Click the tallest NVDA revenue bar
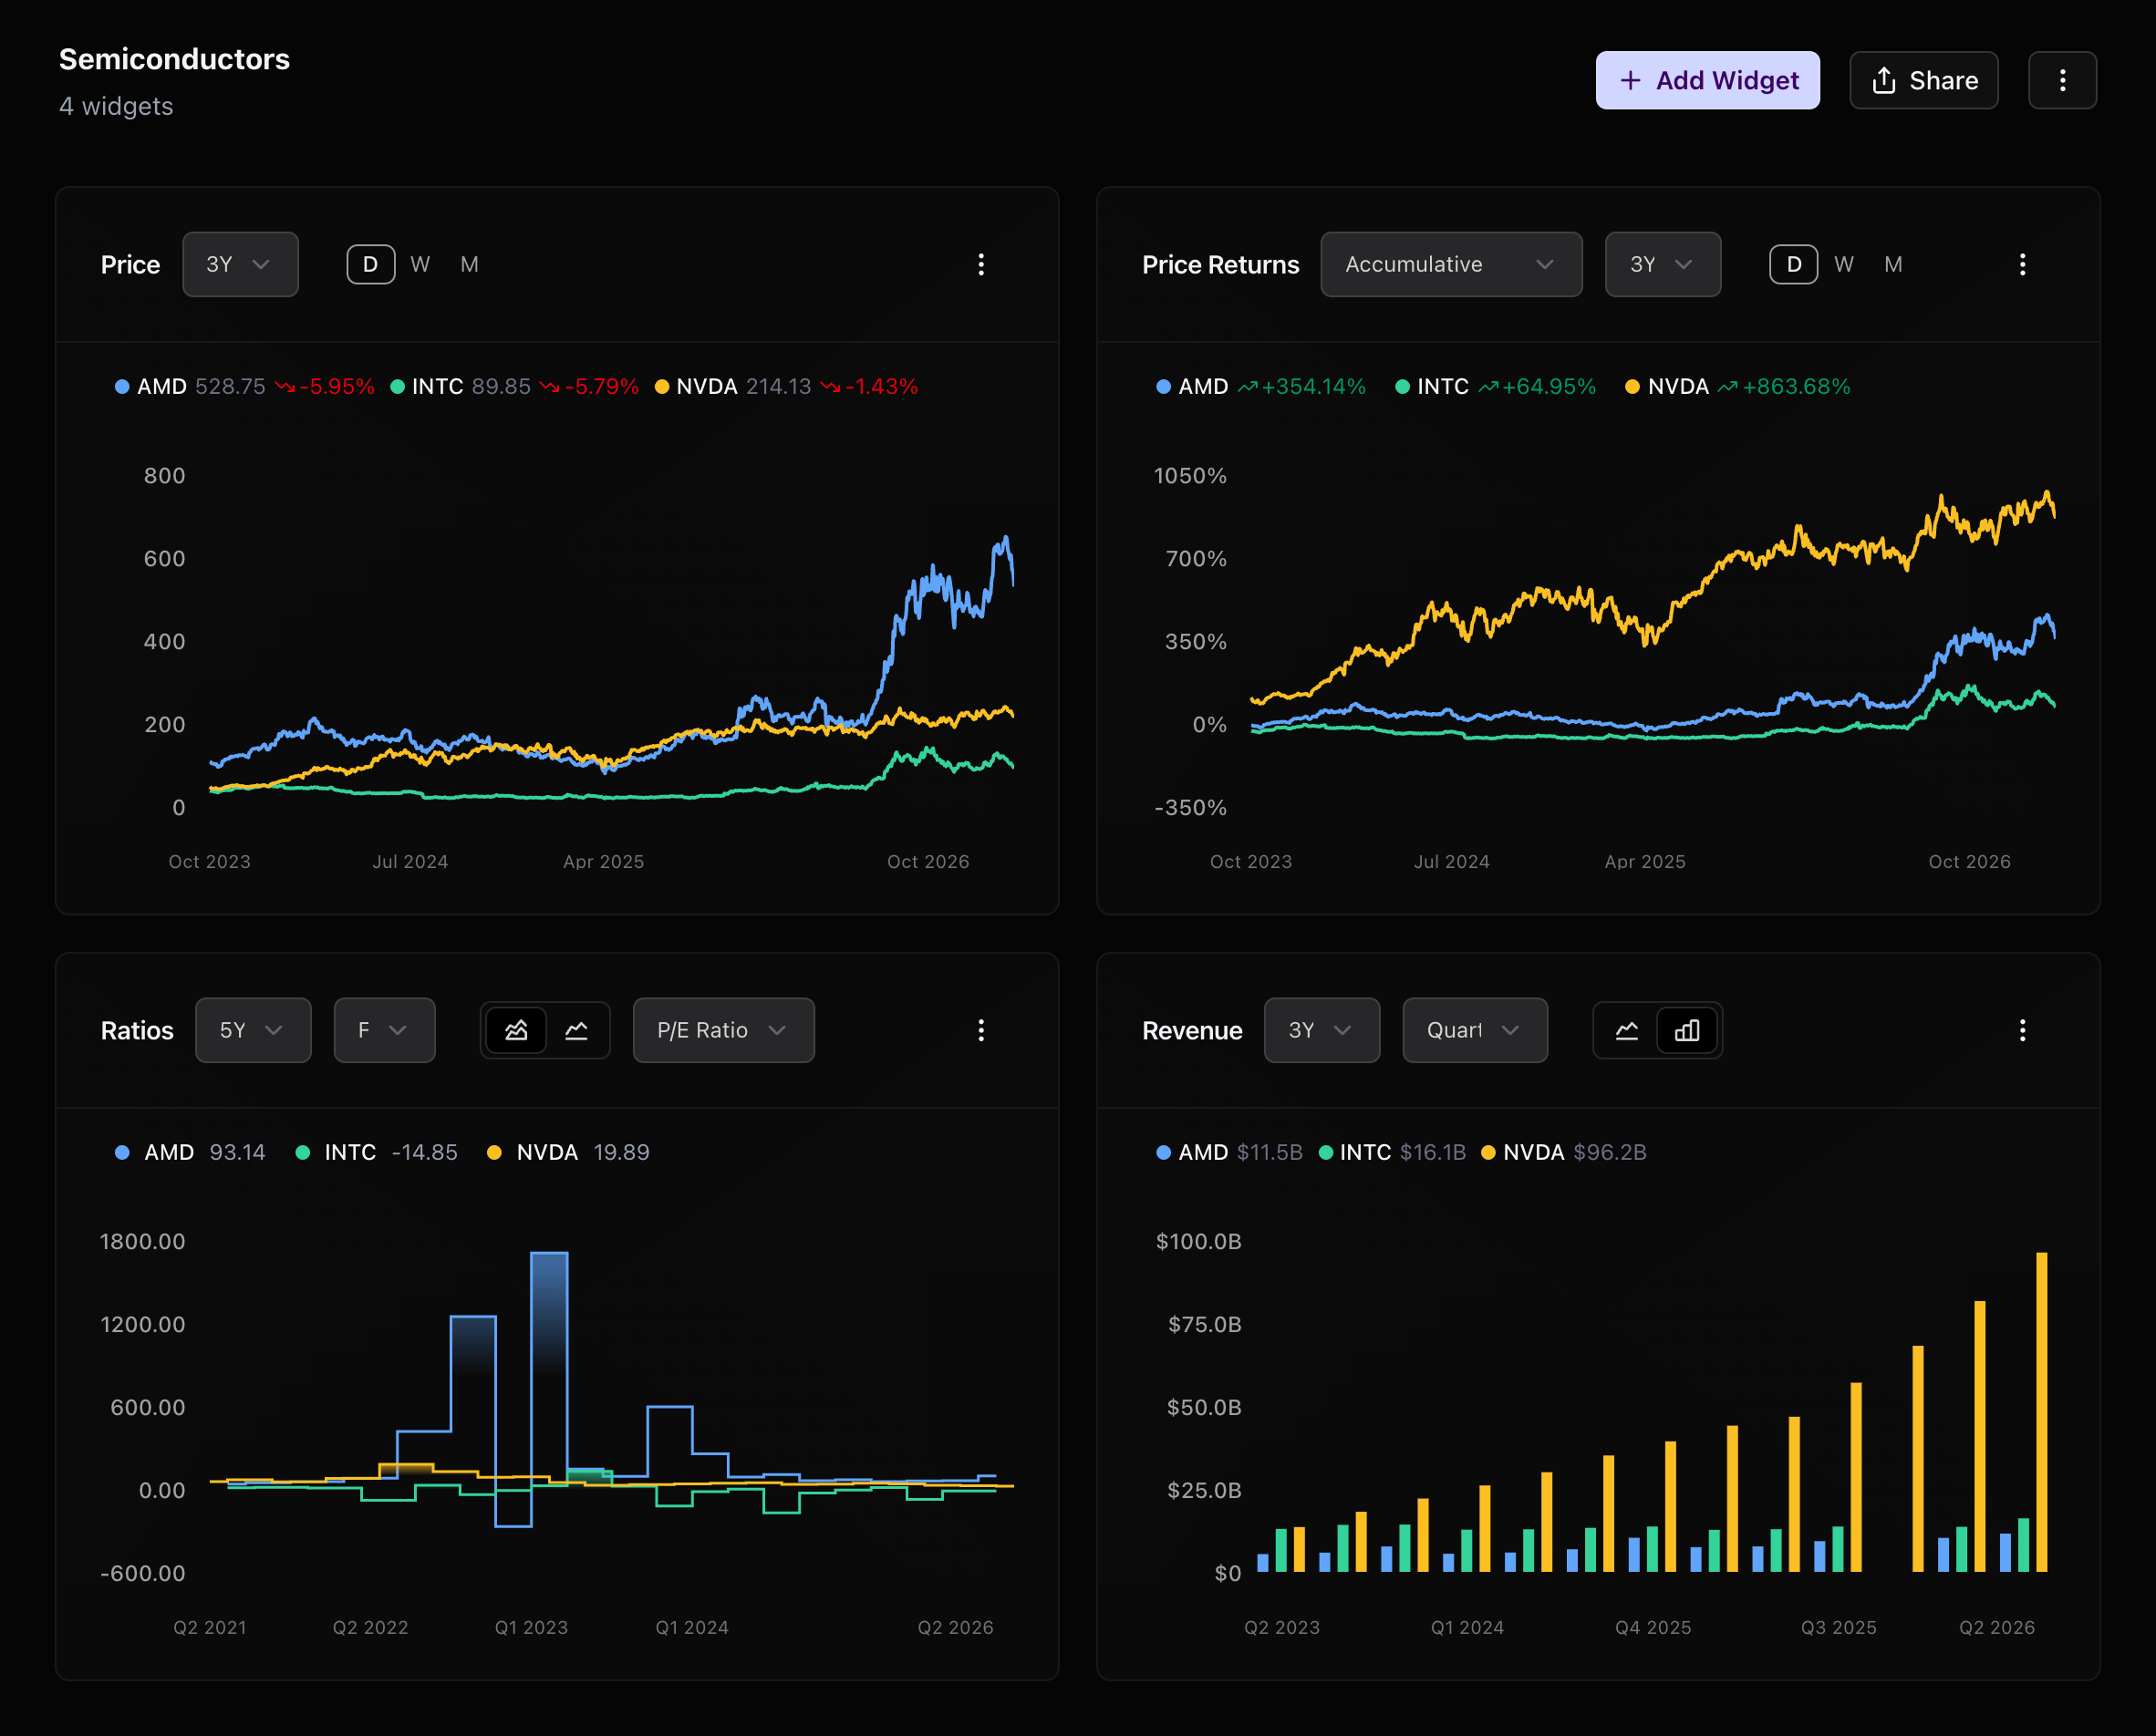 click(2041, 1412)
